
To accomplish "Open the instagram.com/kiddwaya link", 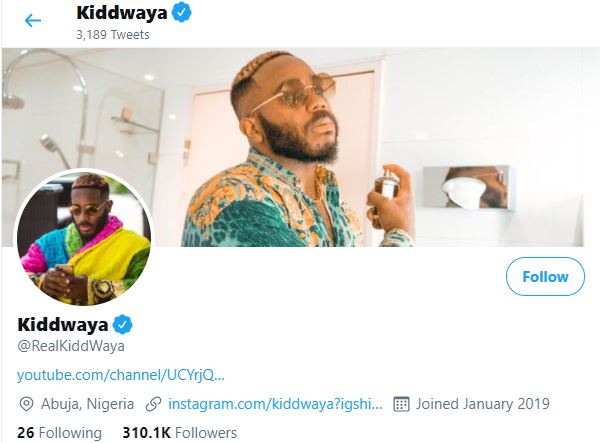I will 274,404.
